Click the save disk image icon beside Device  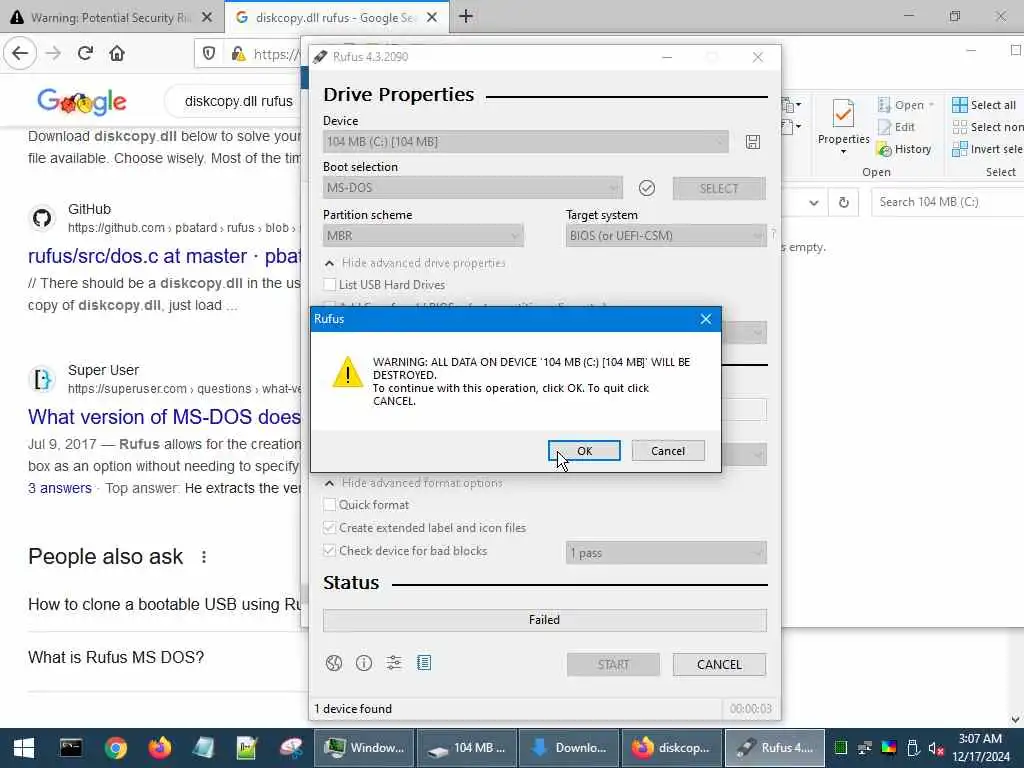click(753, 142)
